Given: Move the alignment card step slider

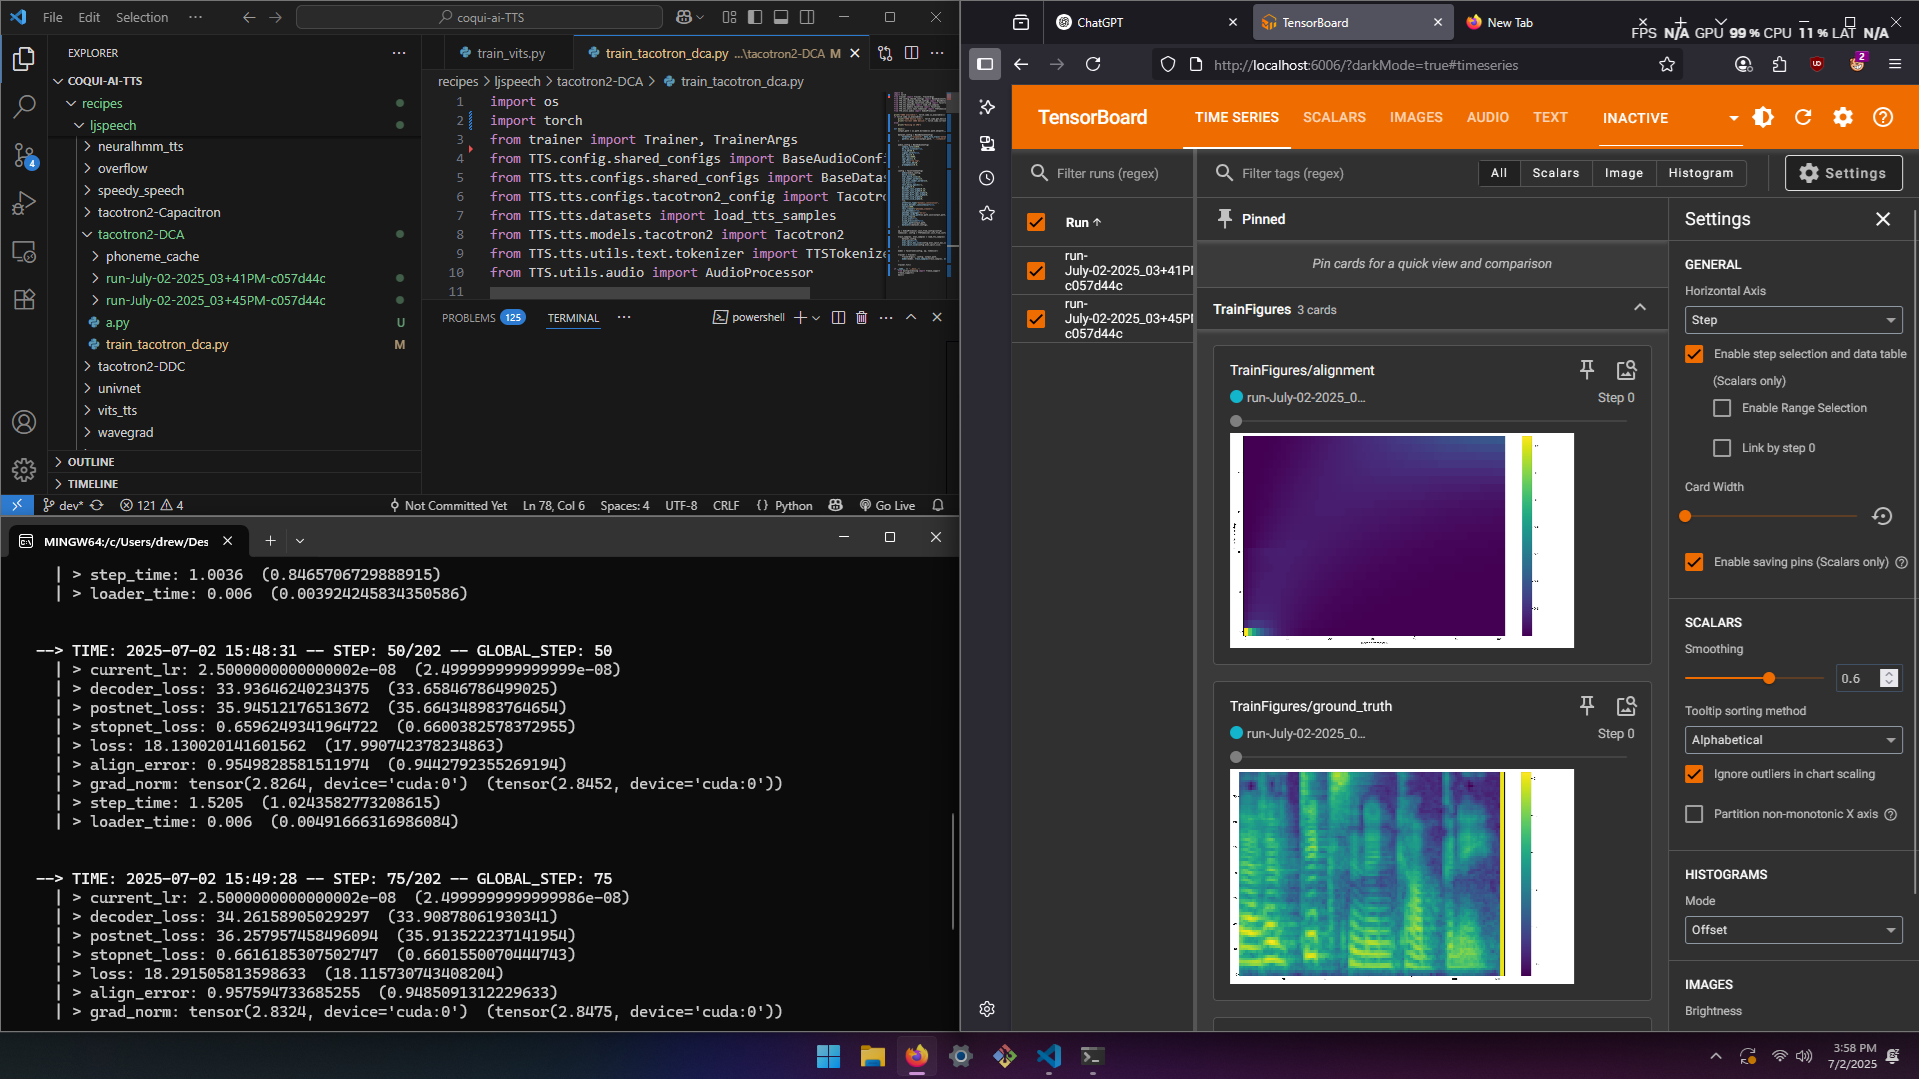Looking at the screenshot, I should [x=1236, y=421].
